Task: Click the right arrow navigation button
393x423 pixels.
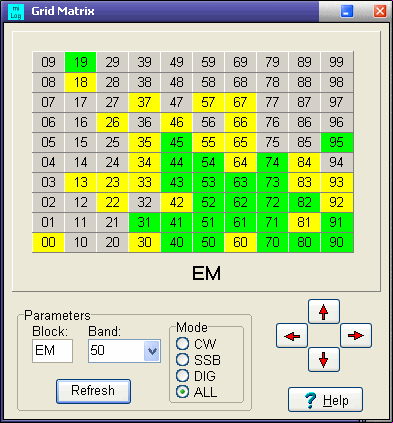Action: click(356, 336)
